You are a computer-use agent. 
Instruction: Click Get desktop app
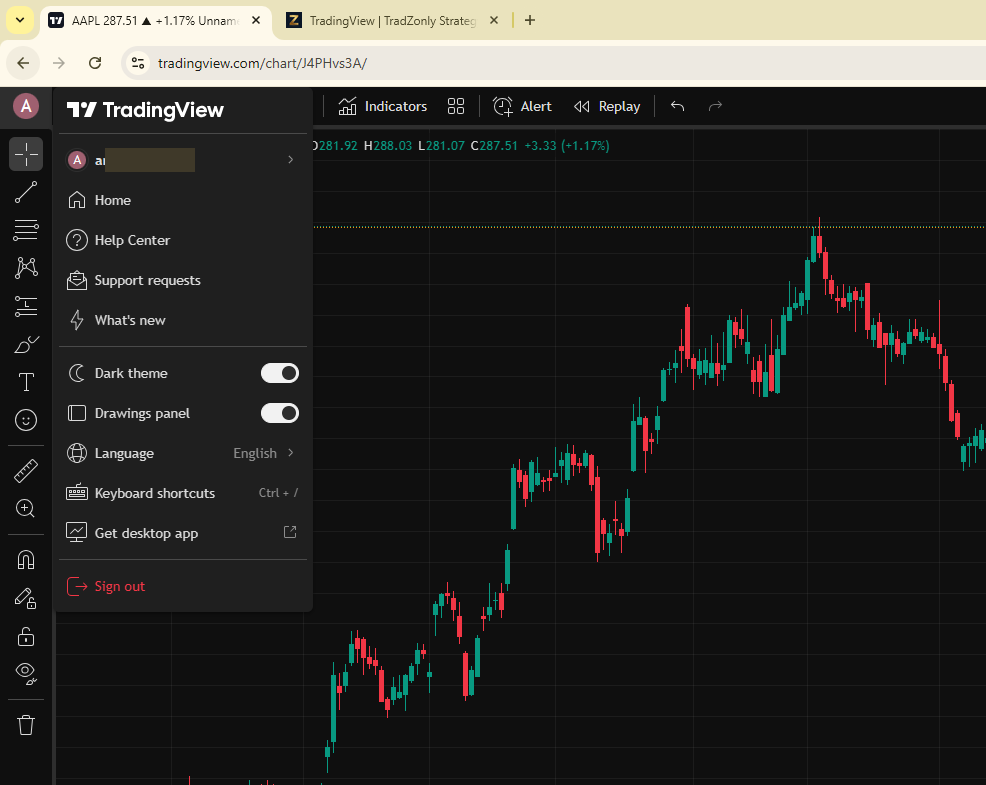click(x=182, y=533)
